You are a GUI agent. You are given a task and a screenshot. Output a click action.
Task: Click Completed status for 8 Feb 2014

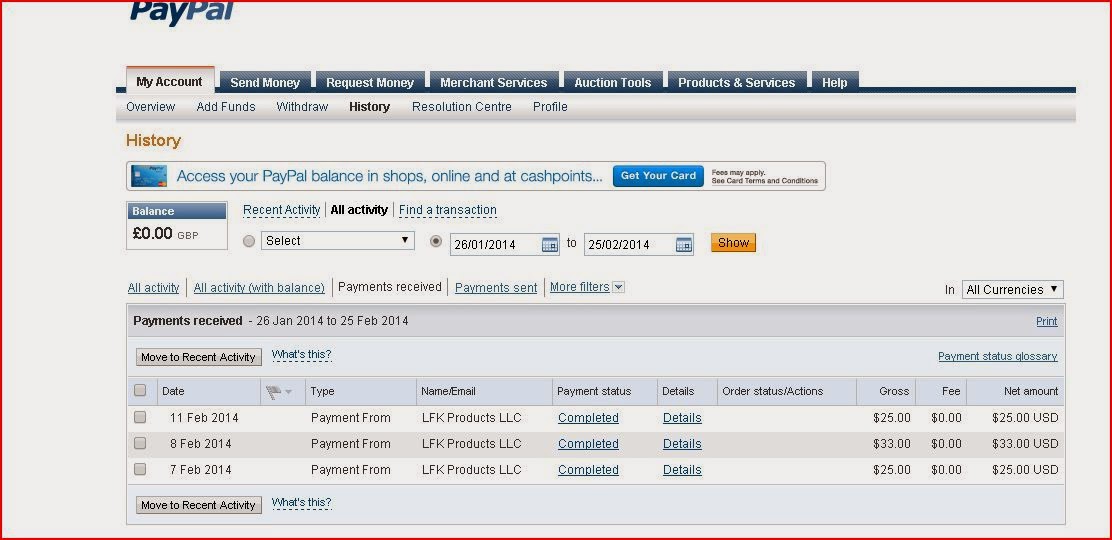tap(588, 443)
